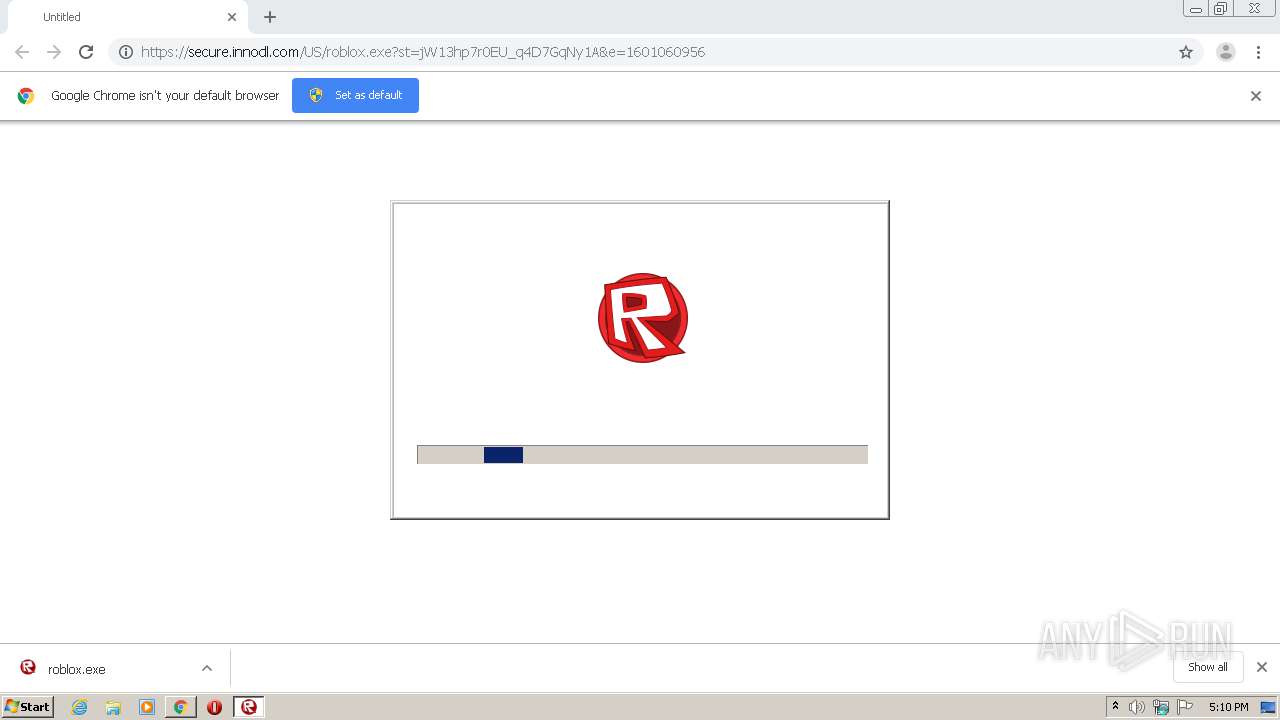Open the Chrome profile avatar
This screenshot has width=1280, height=720.
tap(1226, 52)
